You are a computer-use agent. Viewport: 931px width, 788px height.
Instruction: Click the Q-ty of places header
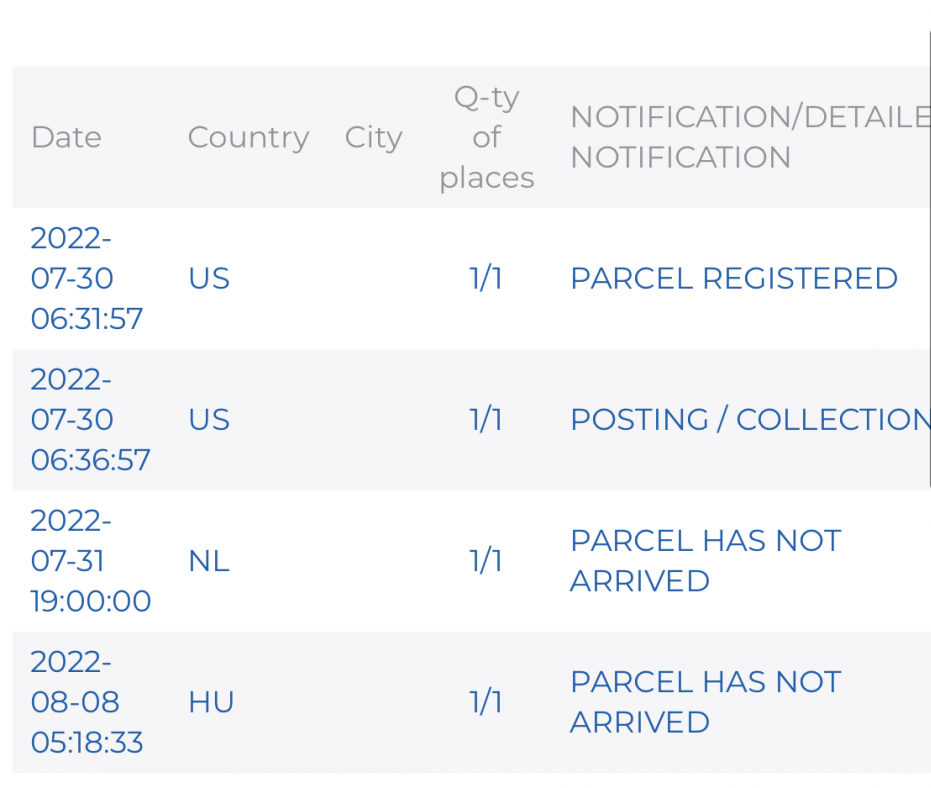click(486, 137)
